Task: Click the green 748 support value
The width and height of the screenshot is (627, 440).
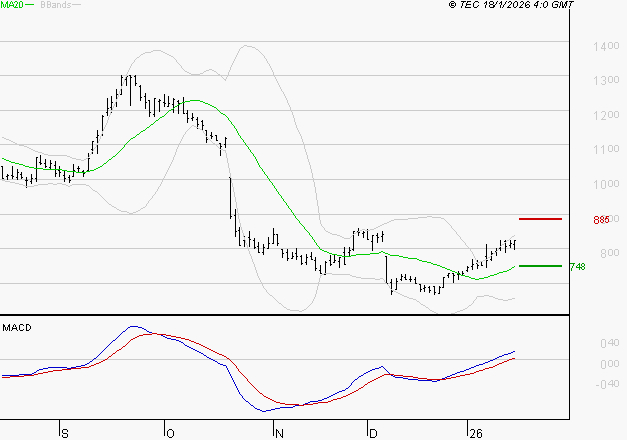Action: coord(577,266)
